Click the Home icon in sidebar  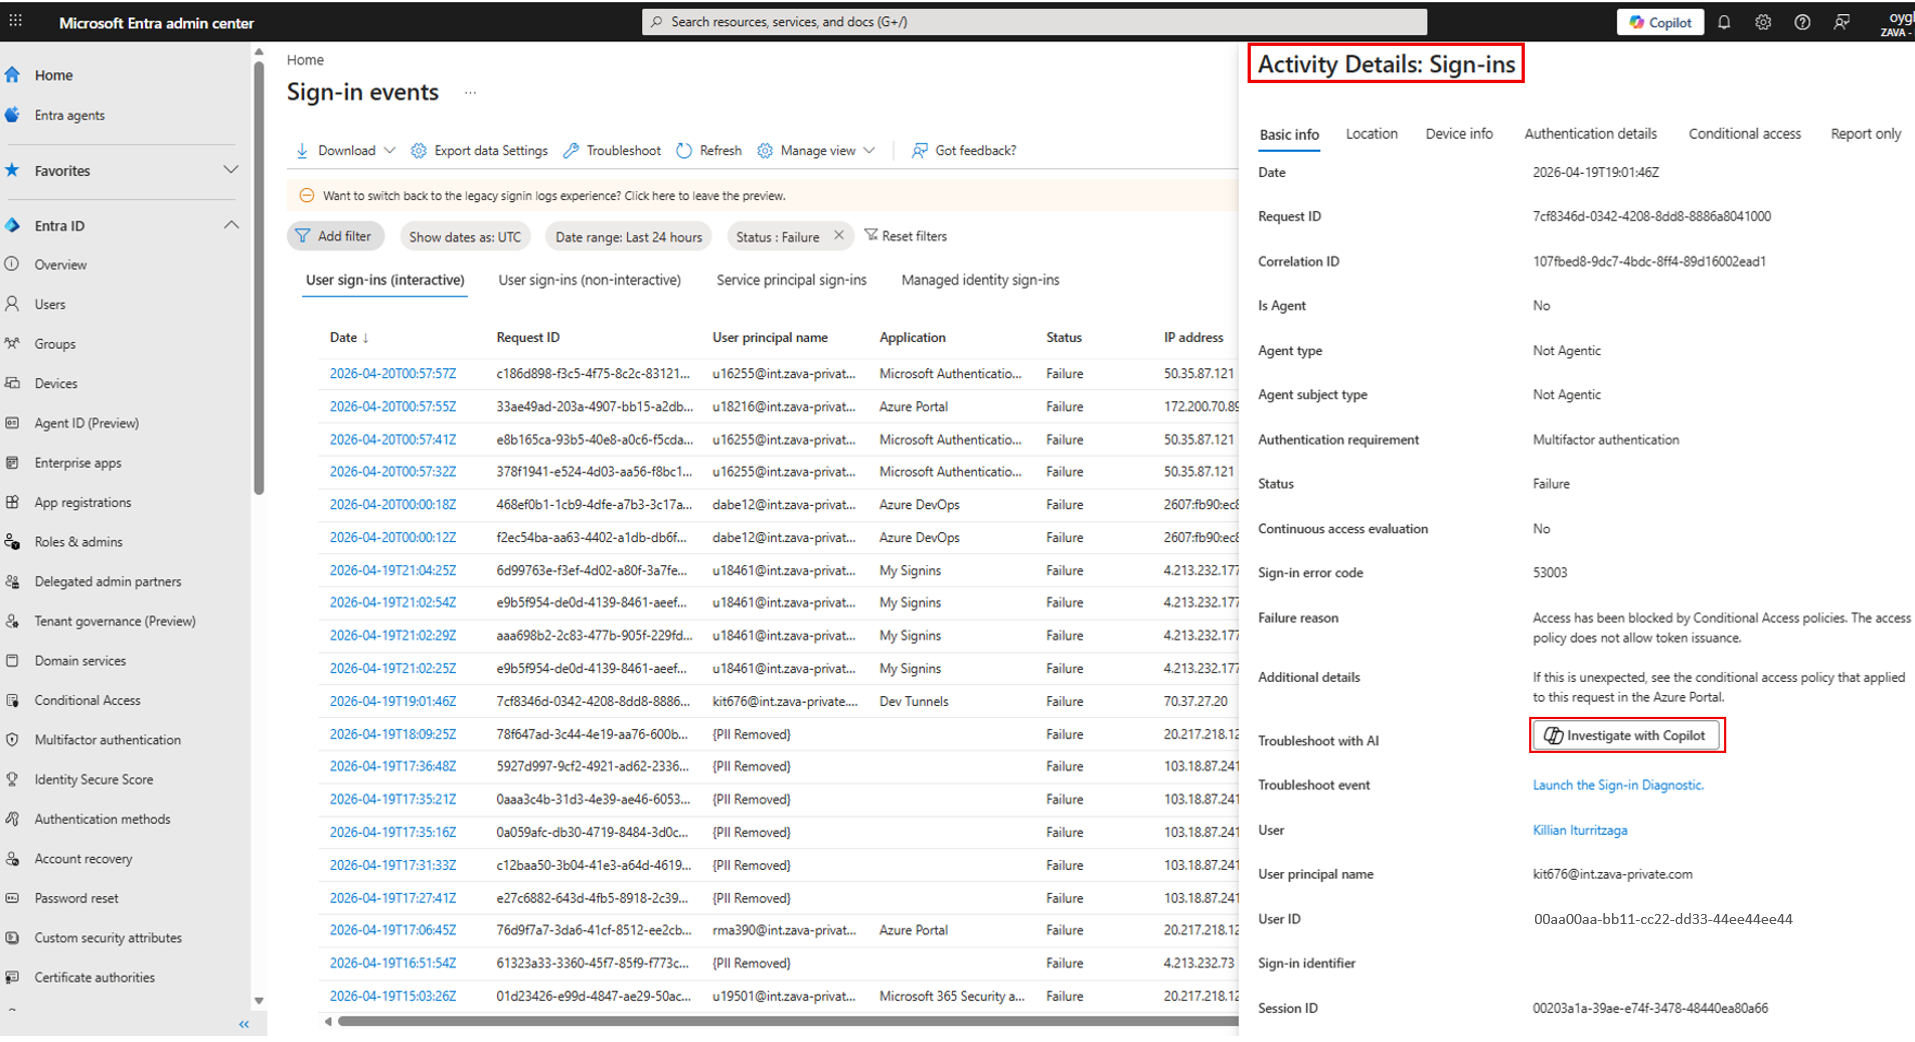[x=13, y=75]
